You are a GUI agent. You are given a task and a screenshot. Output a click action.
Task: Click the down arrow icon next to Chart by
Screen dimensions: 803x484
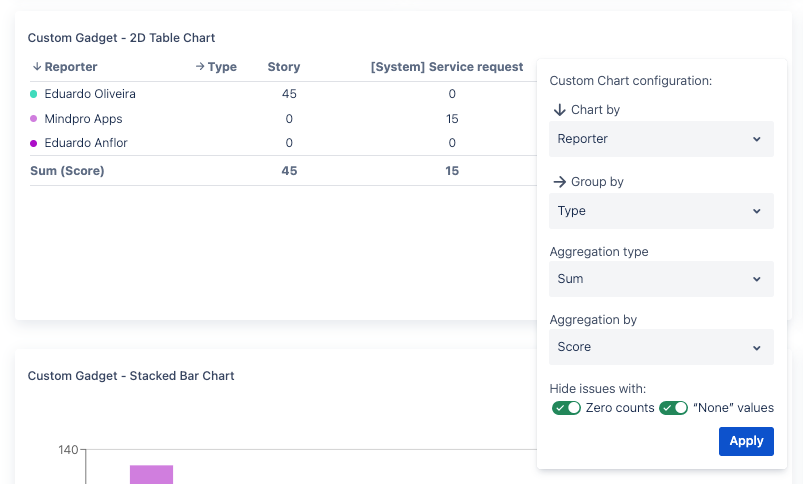(x=559, y=110)
